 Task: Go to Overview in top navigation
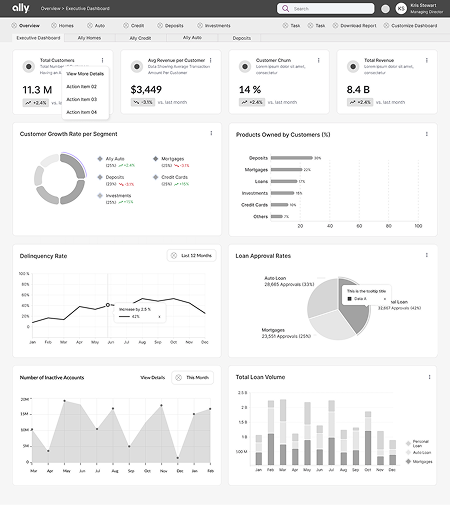tap(26, 26)
